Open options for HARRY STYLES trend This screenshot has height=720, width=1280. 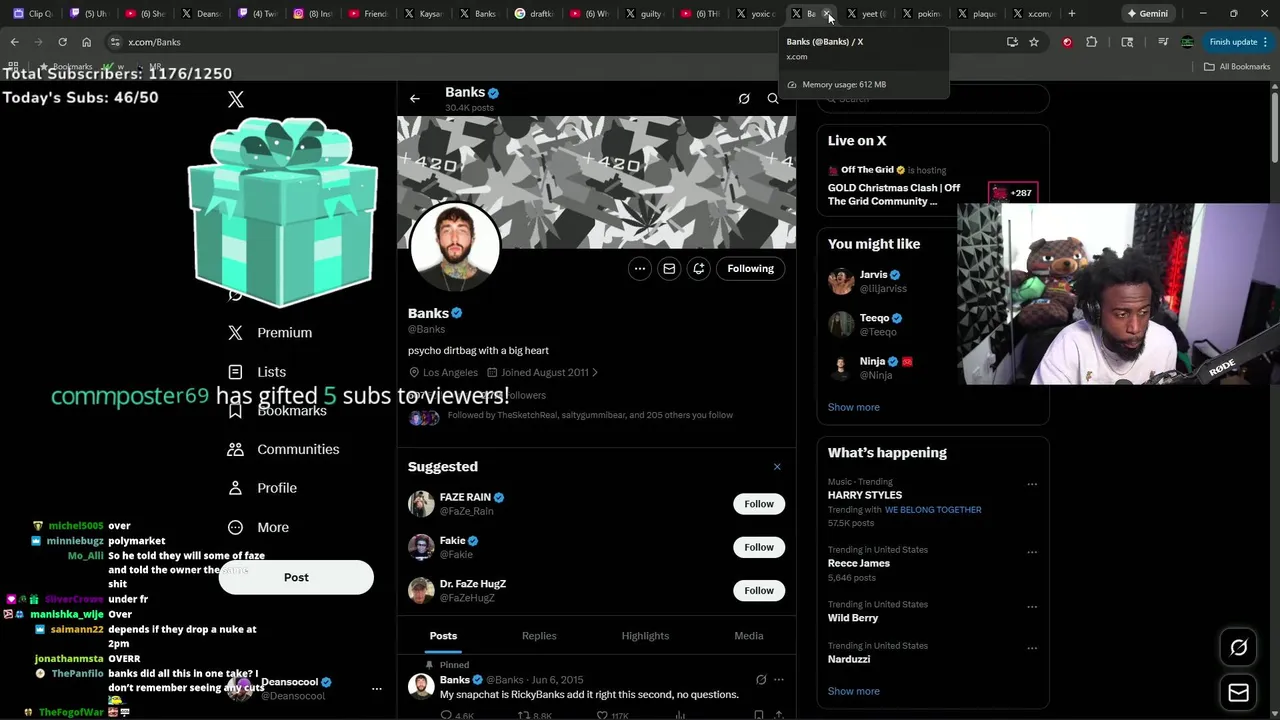click(1032, 484)
